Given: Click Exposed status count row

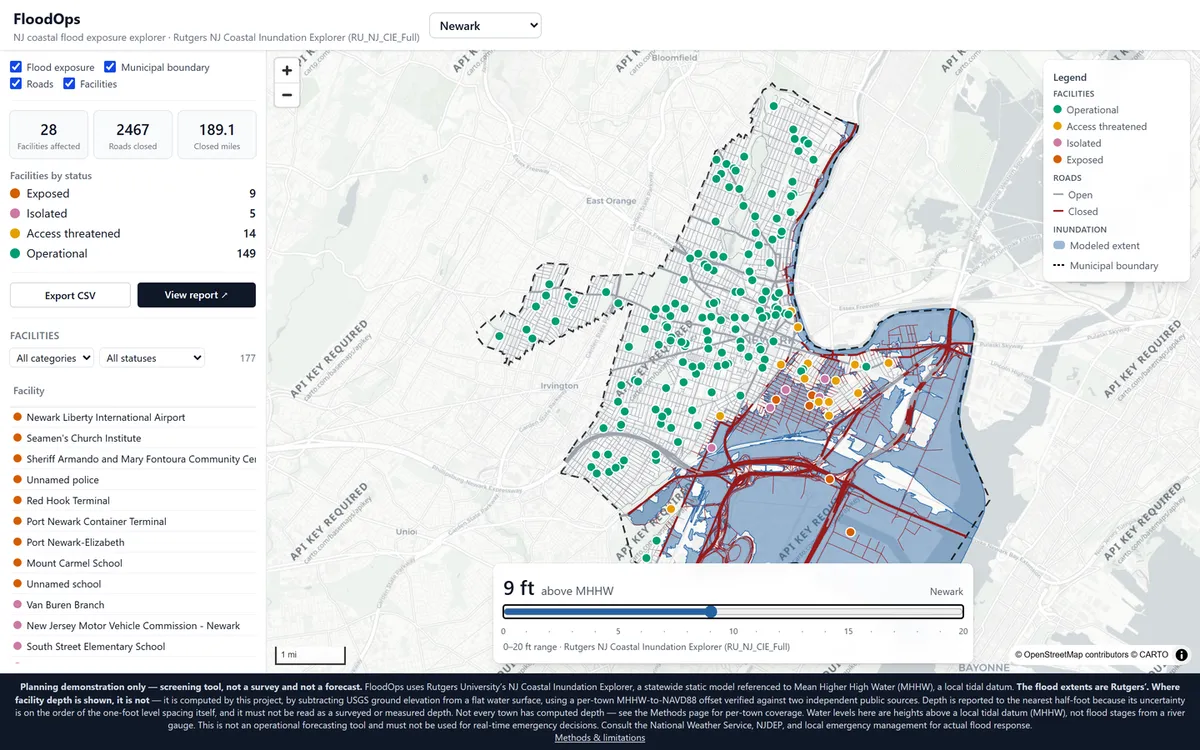Looking at the screenshot, I should [x=133, y=194].
